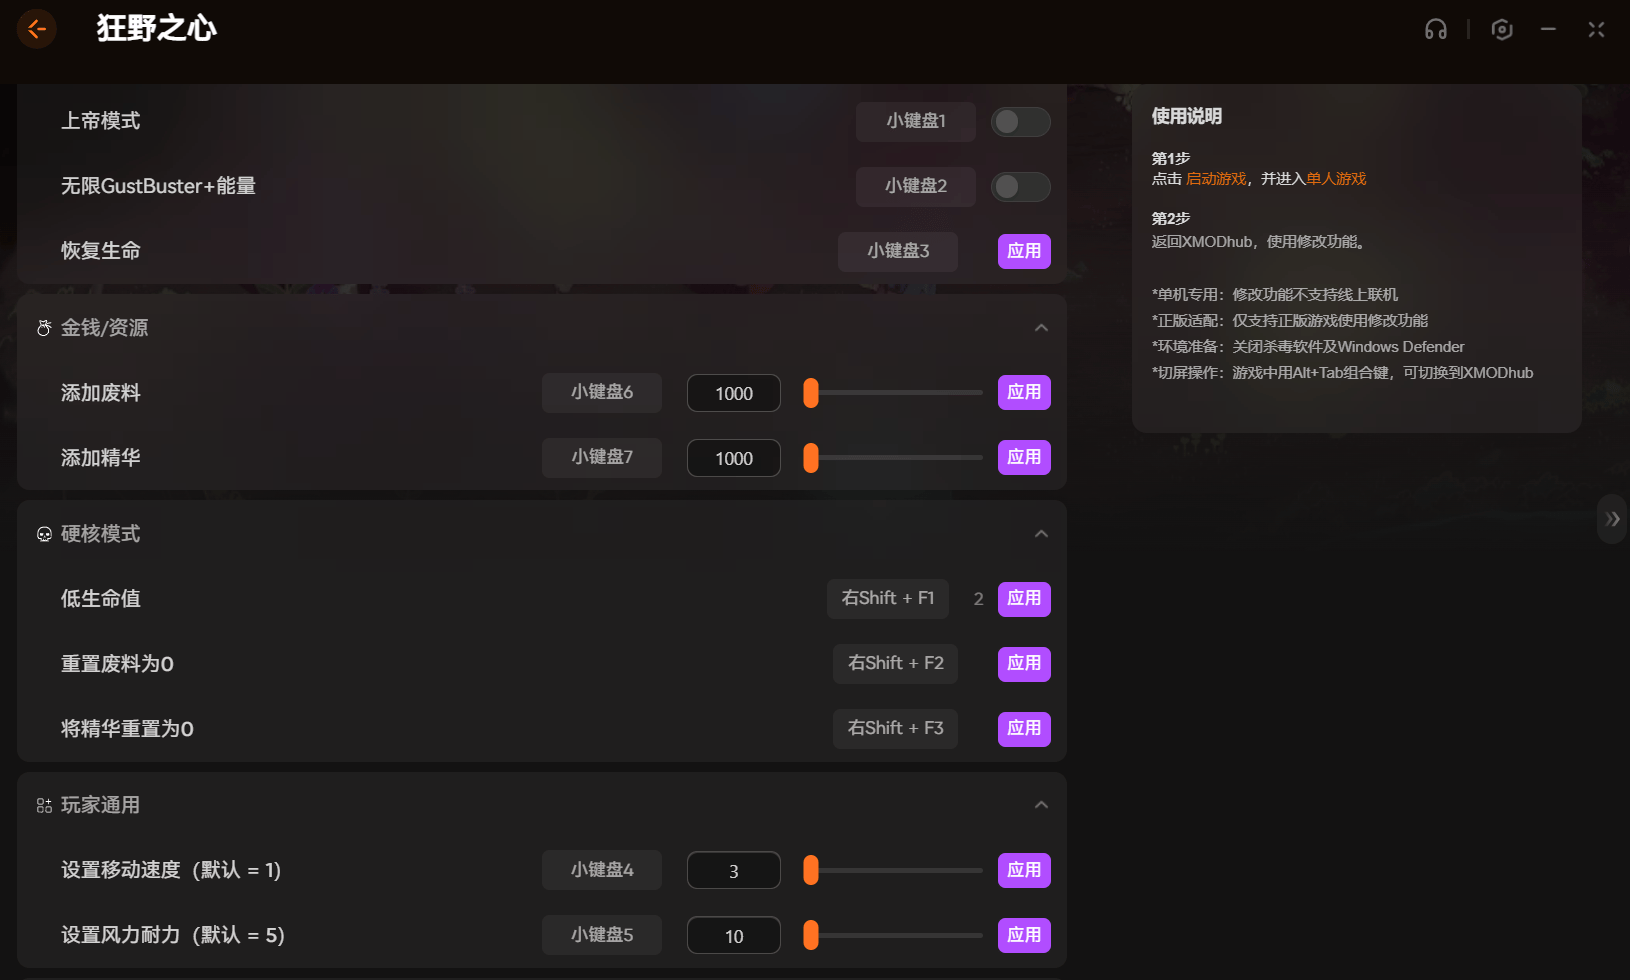Click the grid icon beside 玩家通用

click(x=44, y=806)
